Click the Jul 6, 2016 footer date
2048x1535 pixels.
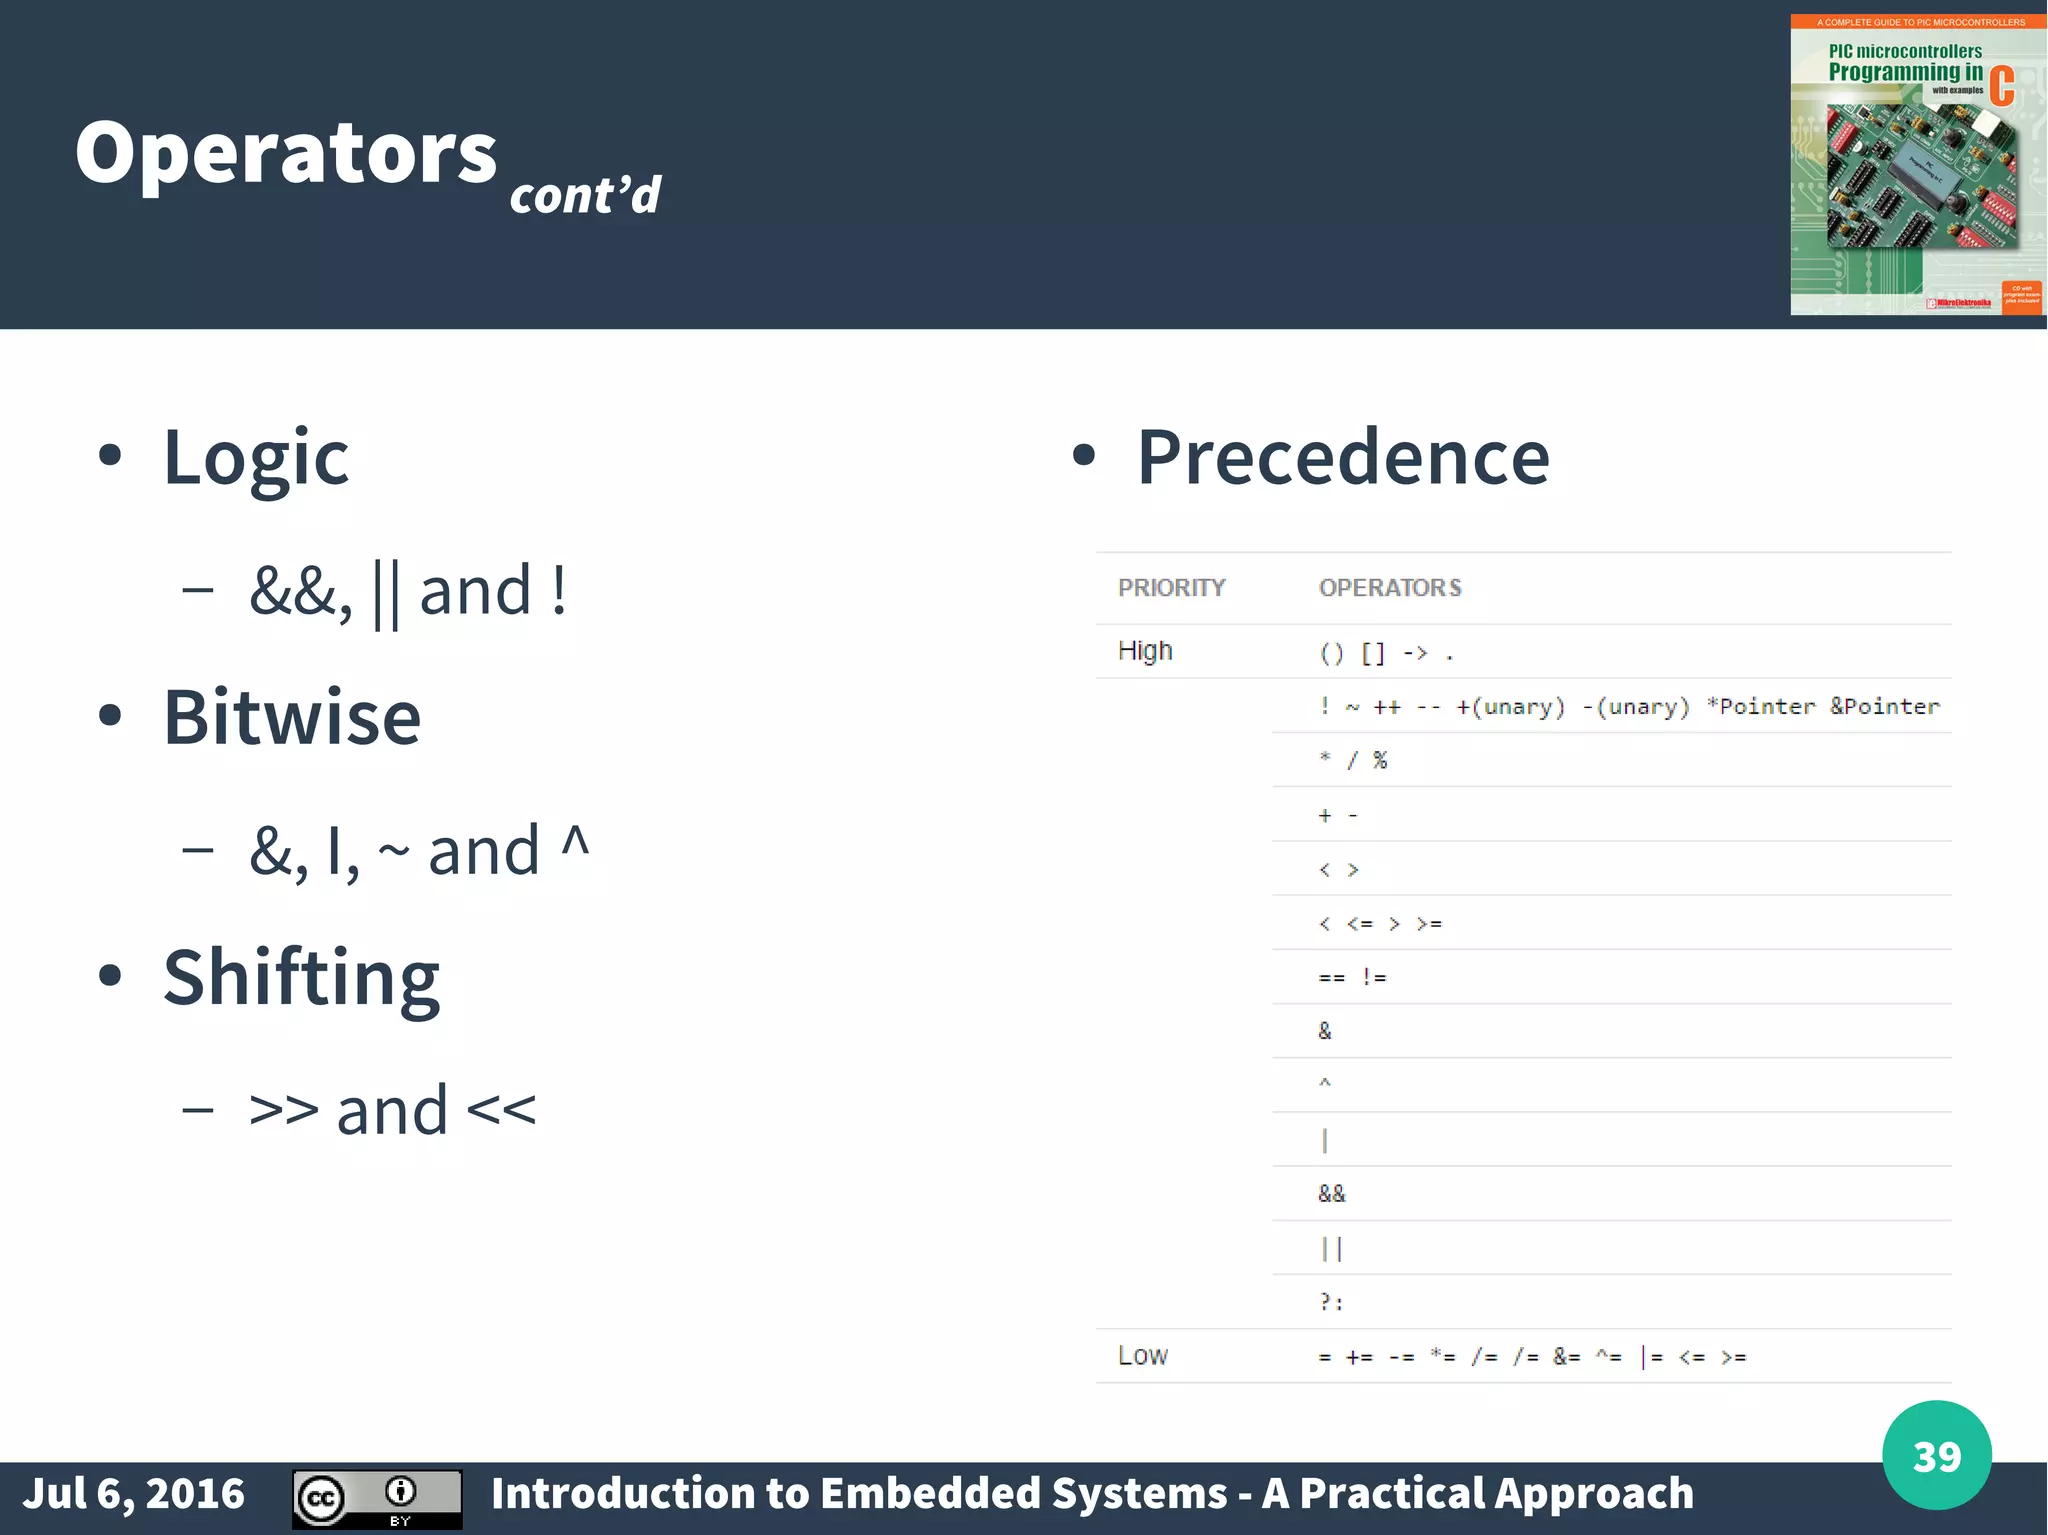pyautogui.click(x=133, y=1494)
